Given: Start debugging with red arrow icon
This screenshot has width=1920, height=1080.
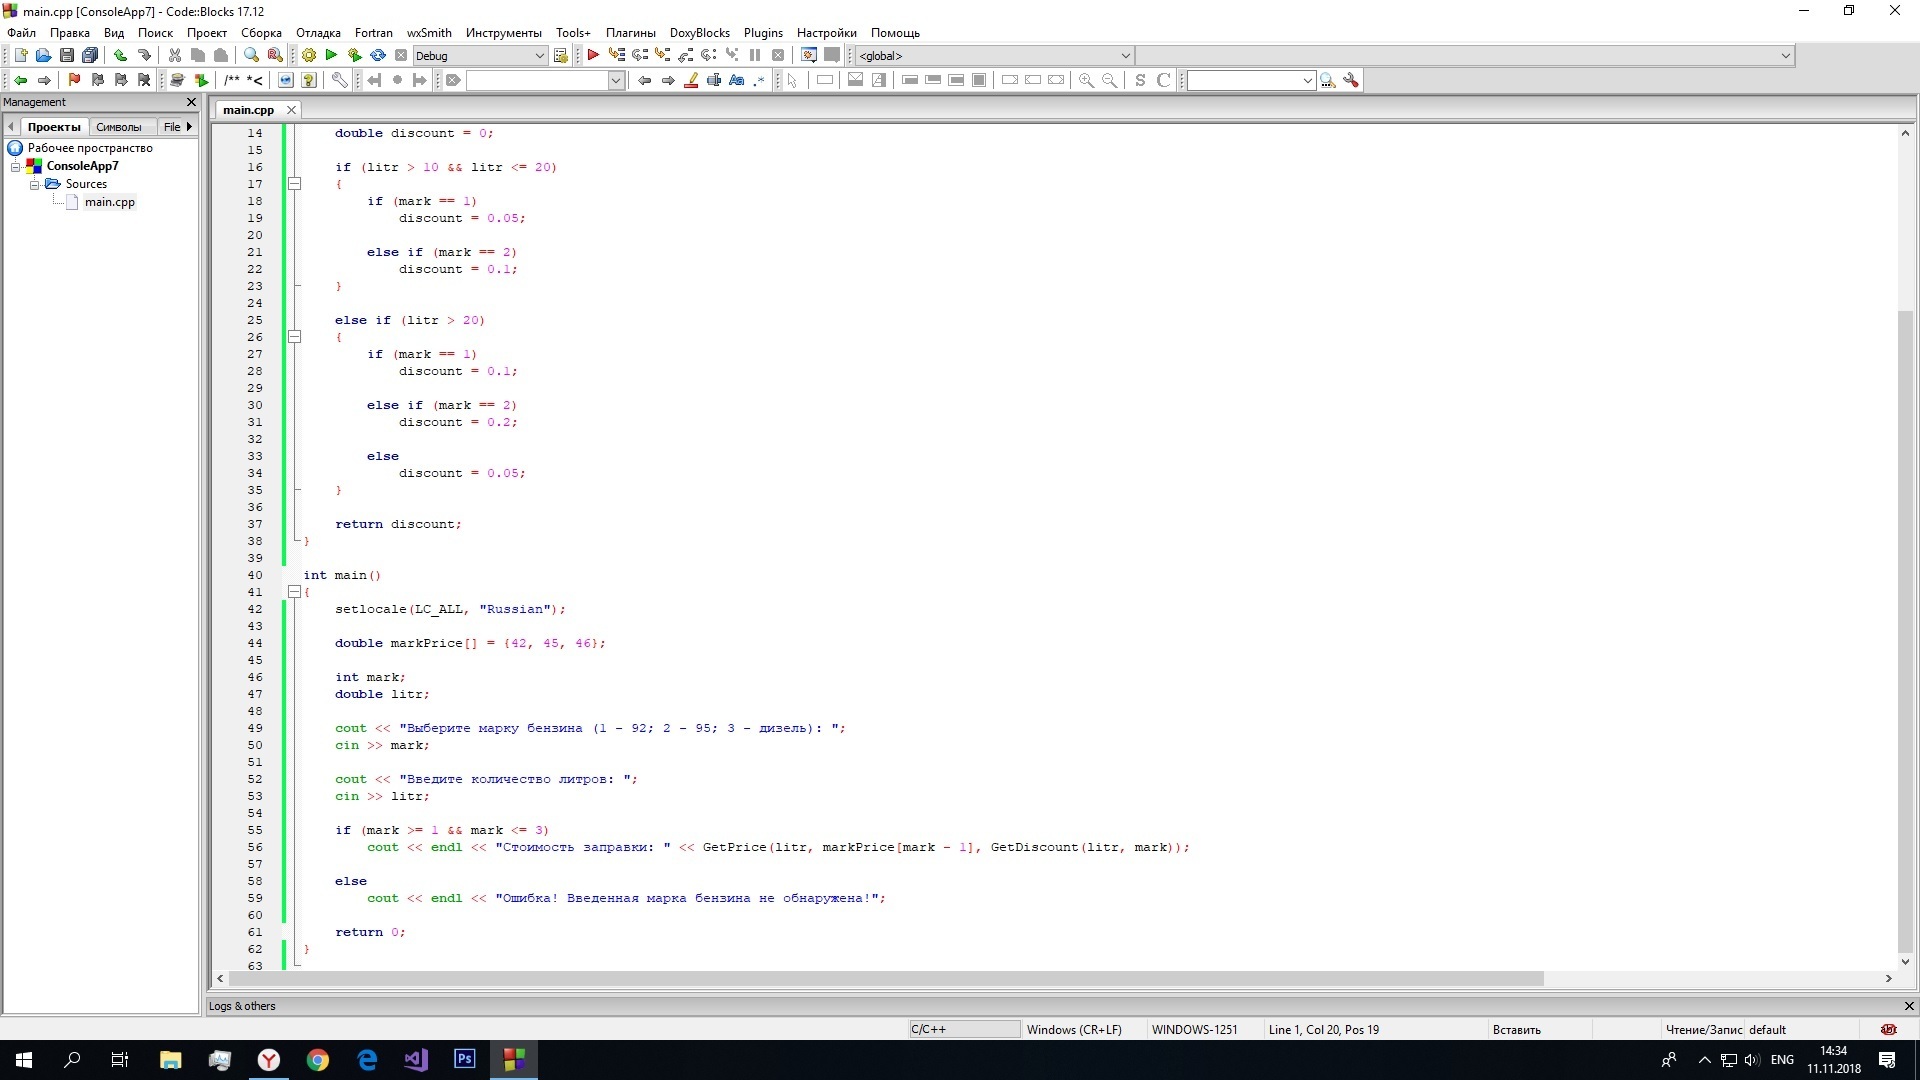Looking at the screenshot, I should tap(593, 56).
